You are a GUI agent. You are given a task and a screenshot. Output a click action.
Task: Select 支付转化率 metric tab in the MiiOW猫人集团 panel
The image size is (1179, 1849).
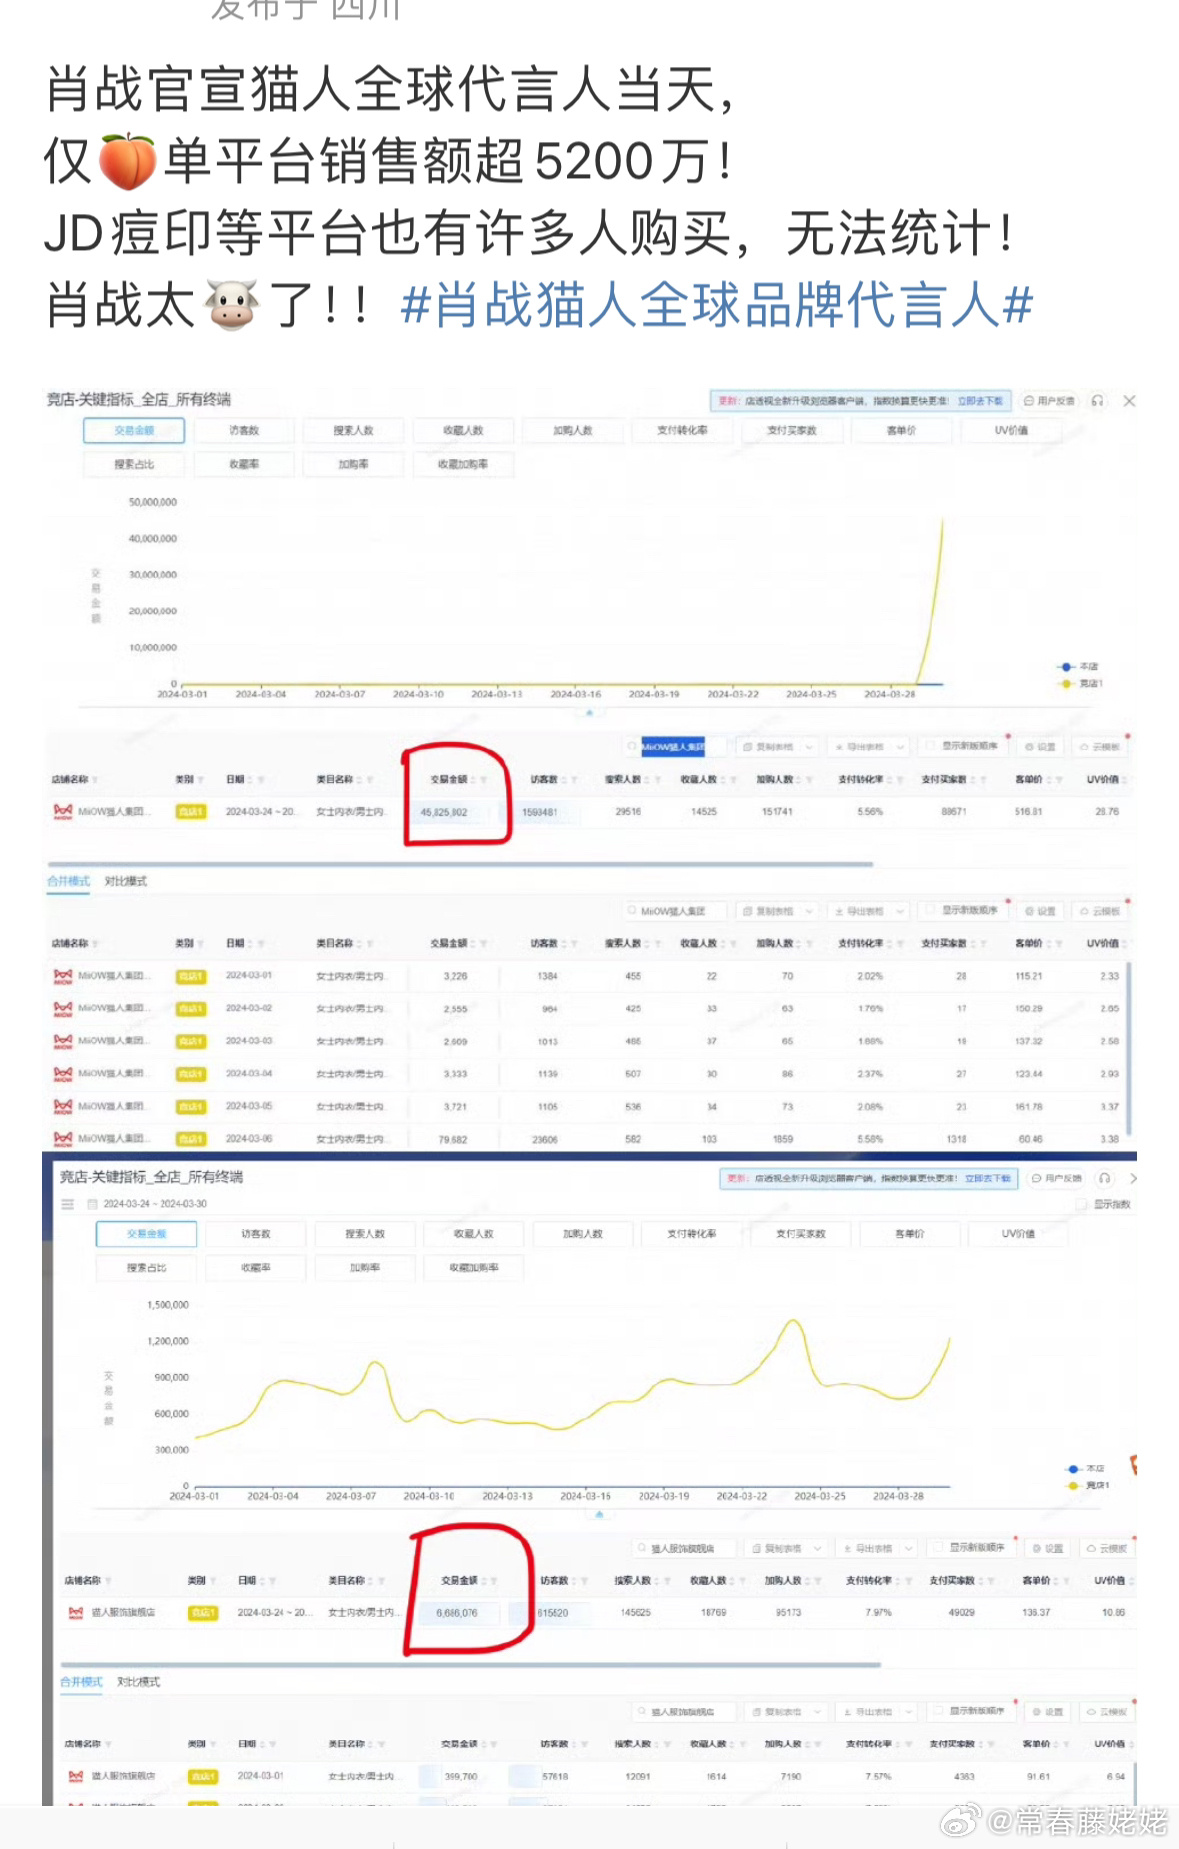point(682,430)
